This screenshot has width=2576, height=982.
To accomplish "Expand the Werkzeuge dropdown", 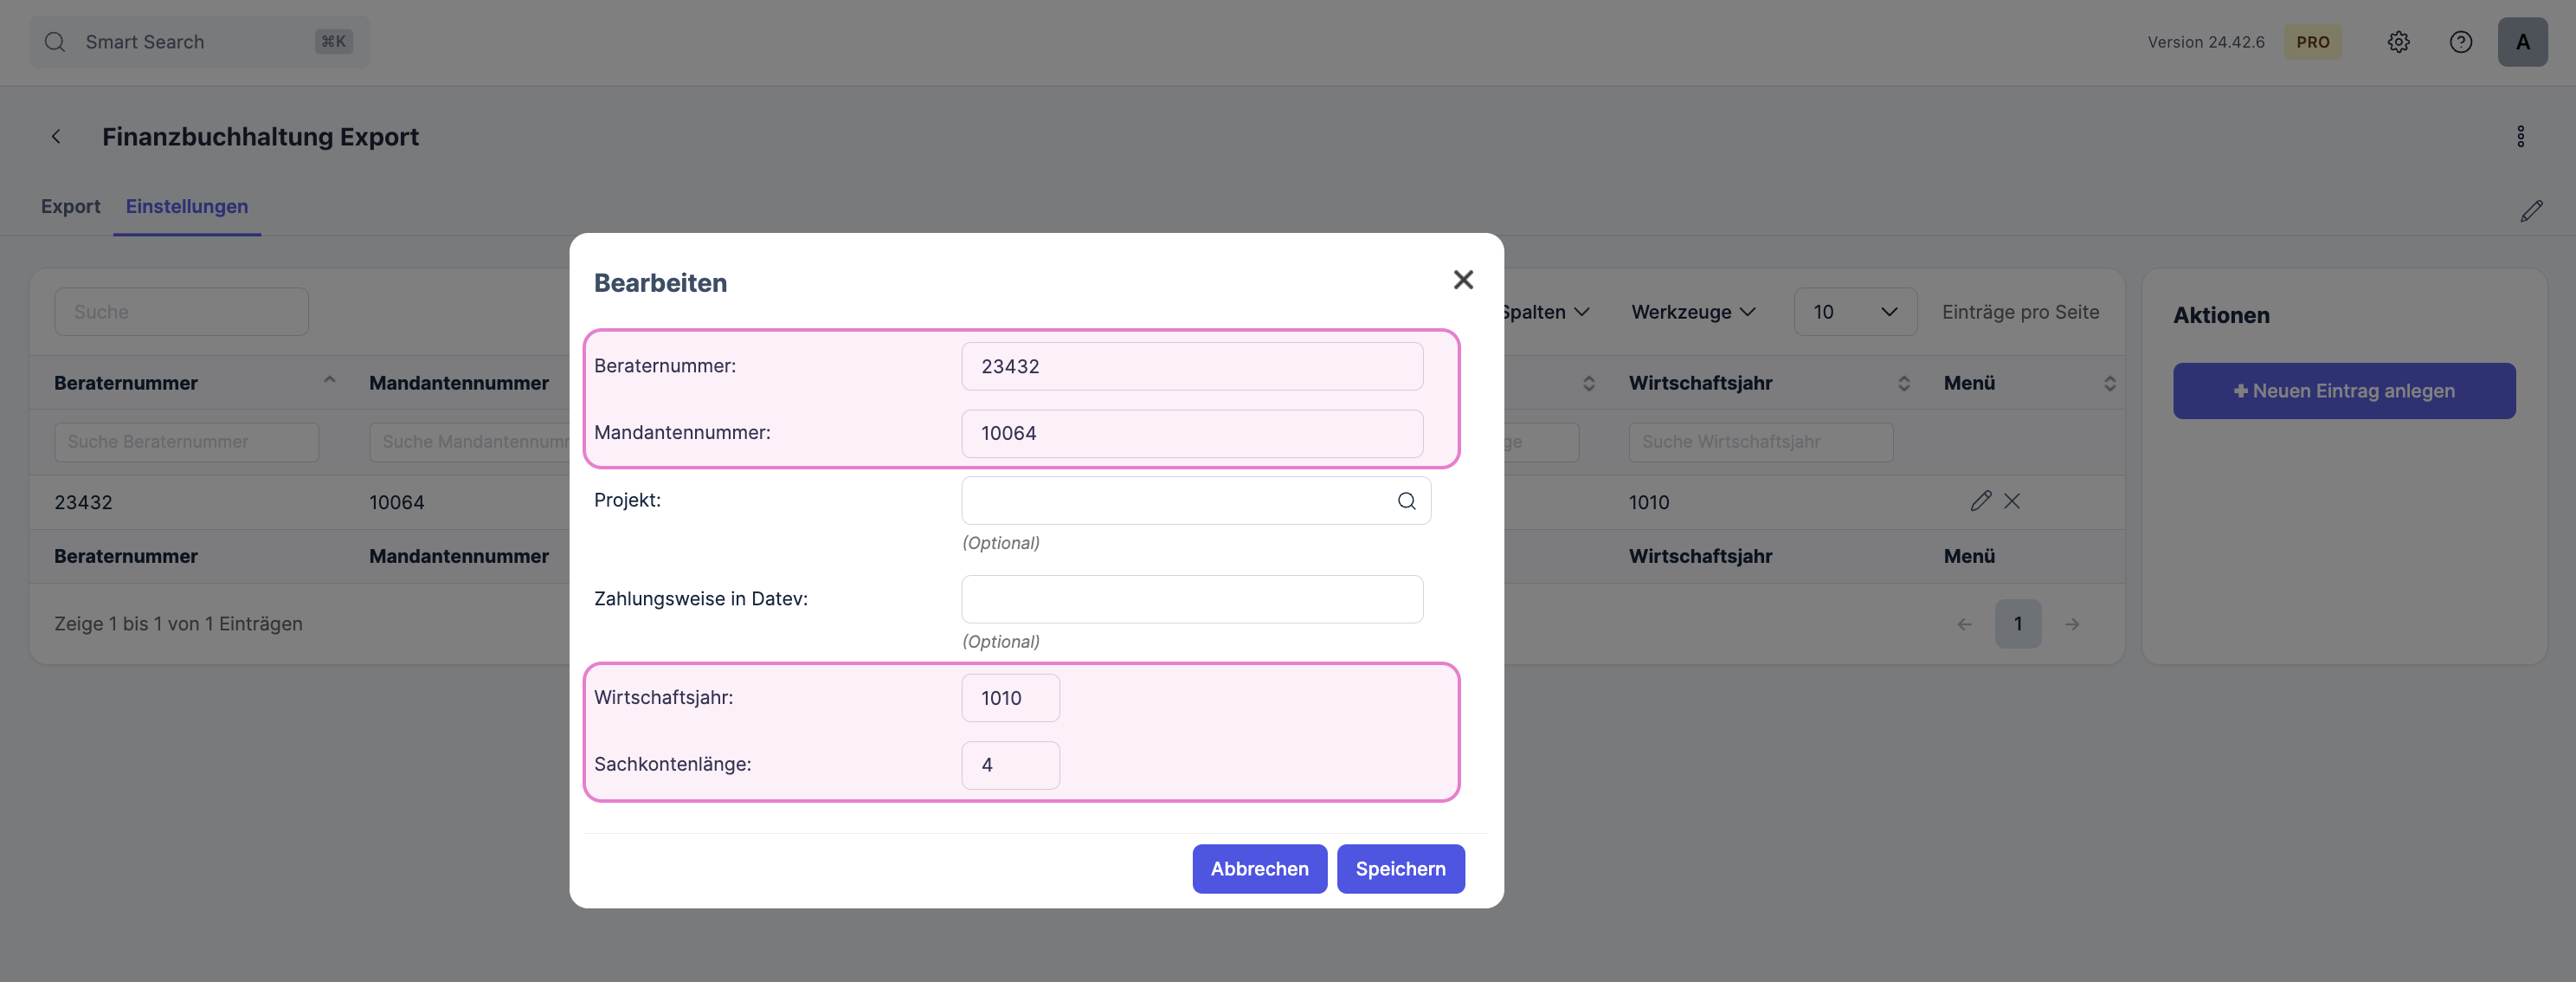I will coord(1692,312).
